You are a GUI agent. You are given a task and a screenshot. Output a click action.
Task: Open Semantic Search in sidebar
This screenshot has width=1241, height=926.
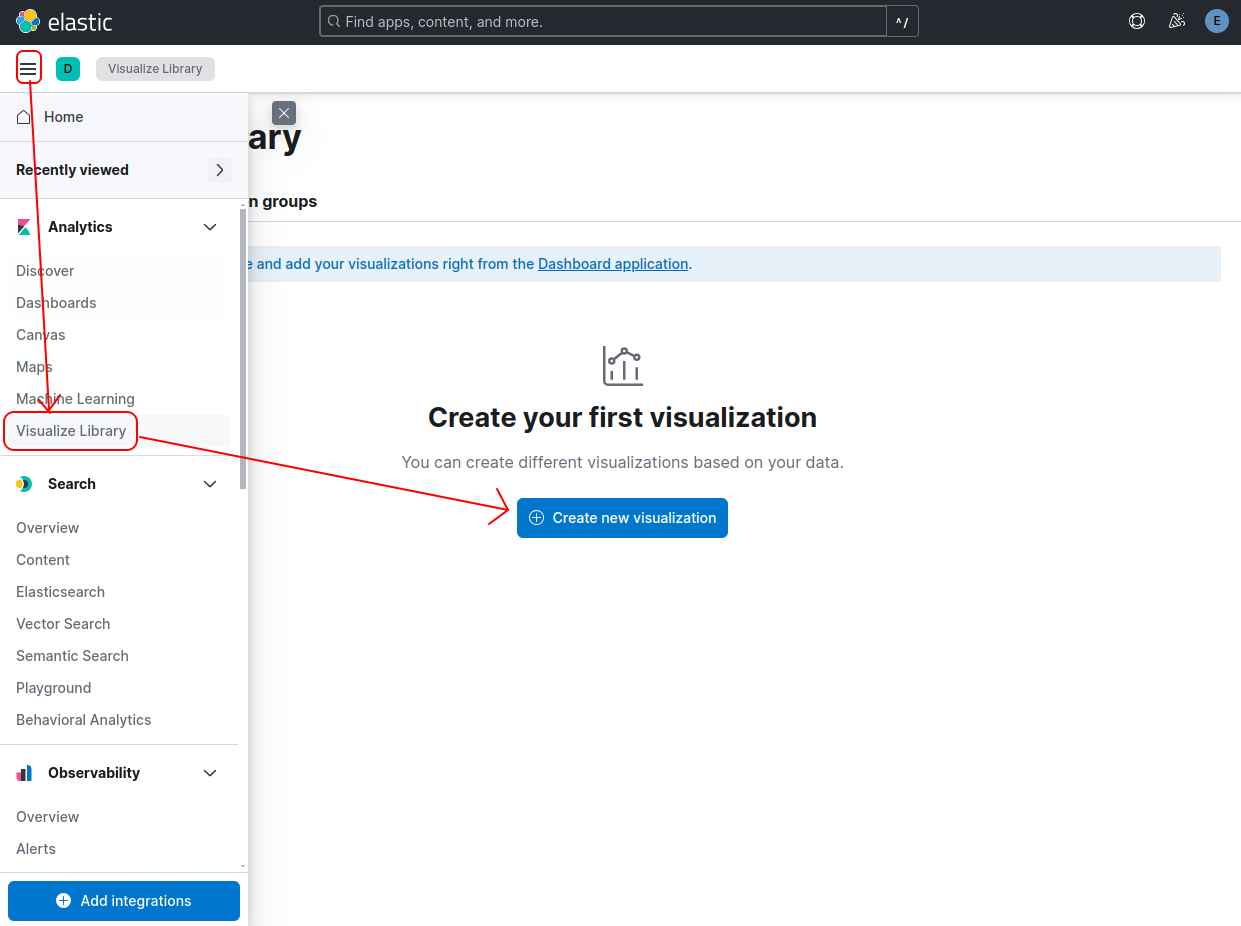click(72, 656)
